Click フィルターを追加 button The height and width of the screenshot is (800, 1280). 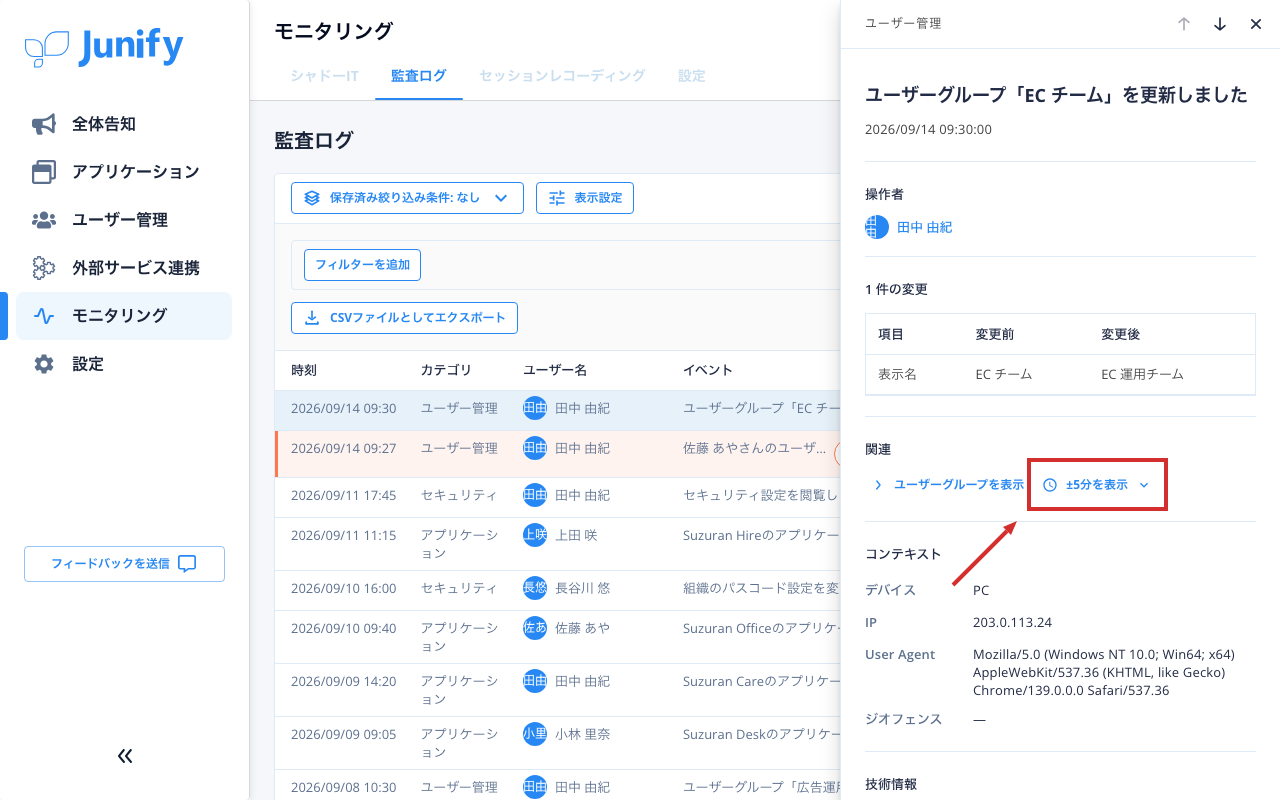(363, 265)
